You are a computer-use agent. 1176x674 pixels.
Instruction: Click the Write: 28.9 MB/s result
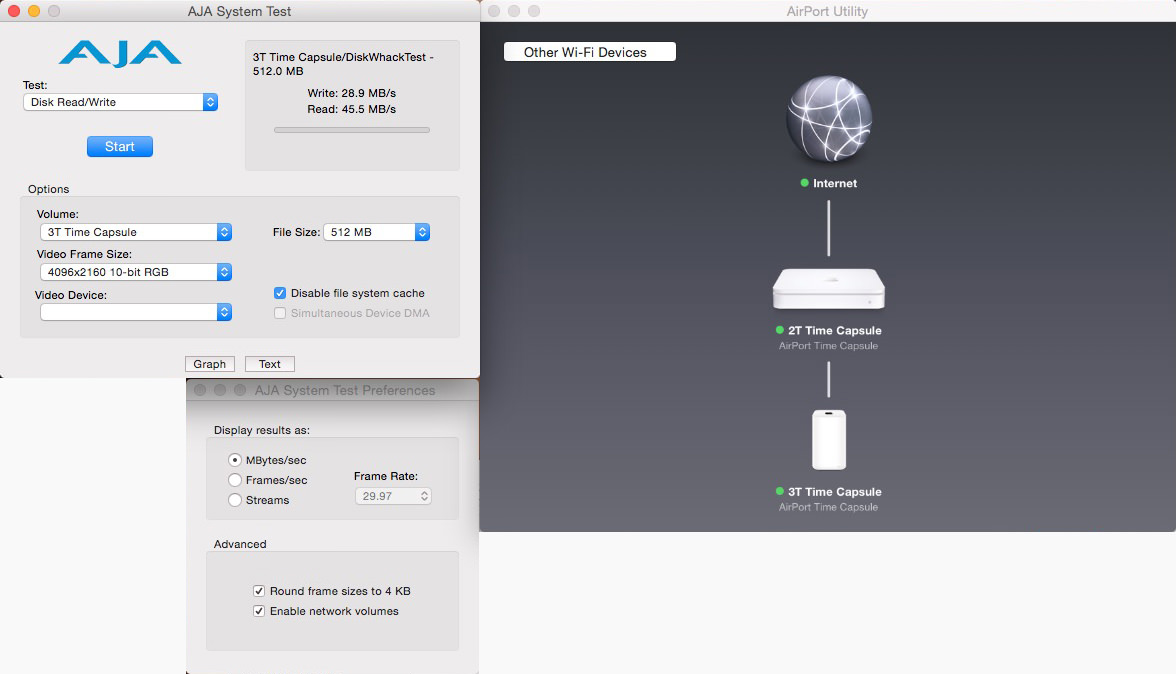352,93
